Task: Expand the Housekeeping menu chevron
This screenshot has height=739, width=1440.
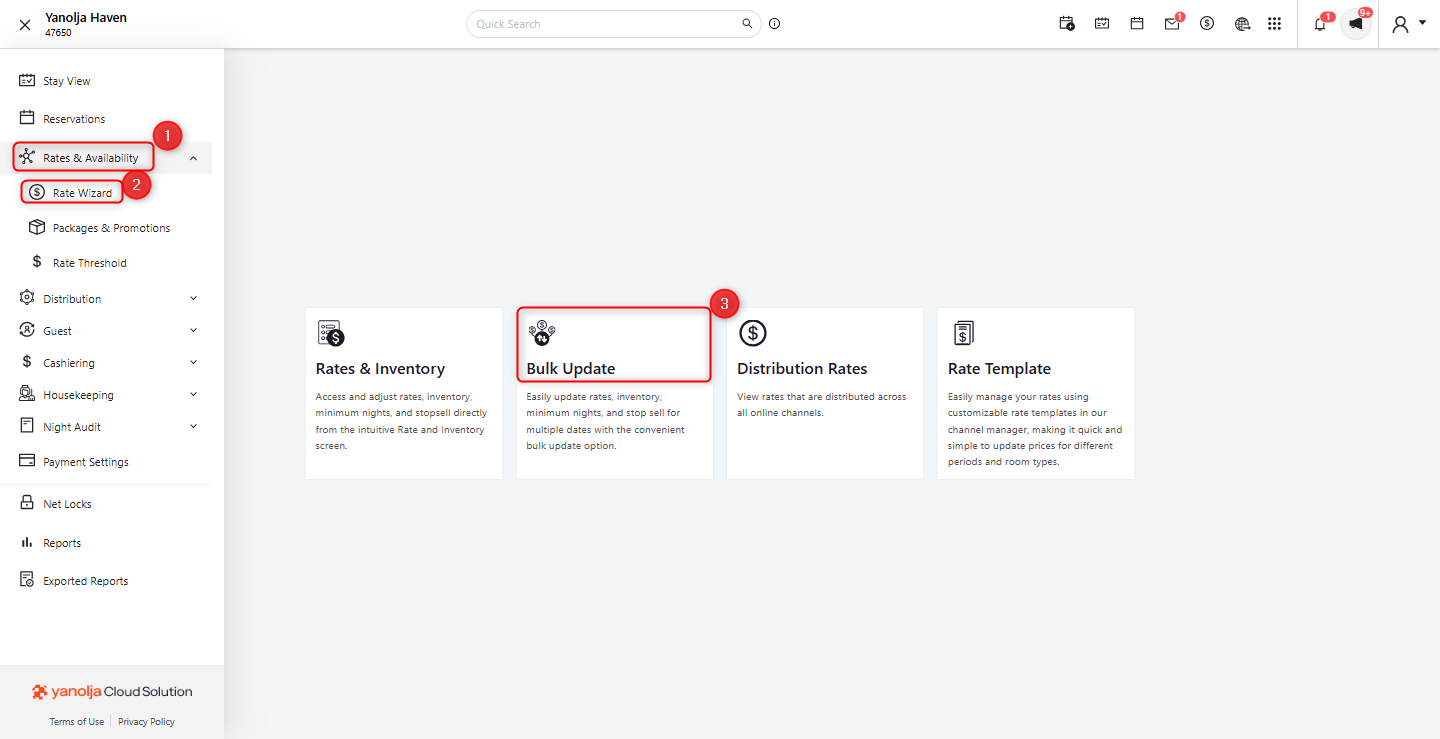Action: (193, 394)
